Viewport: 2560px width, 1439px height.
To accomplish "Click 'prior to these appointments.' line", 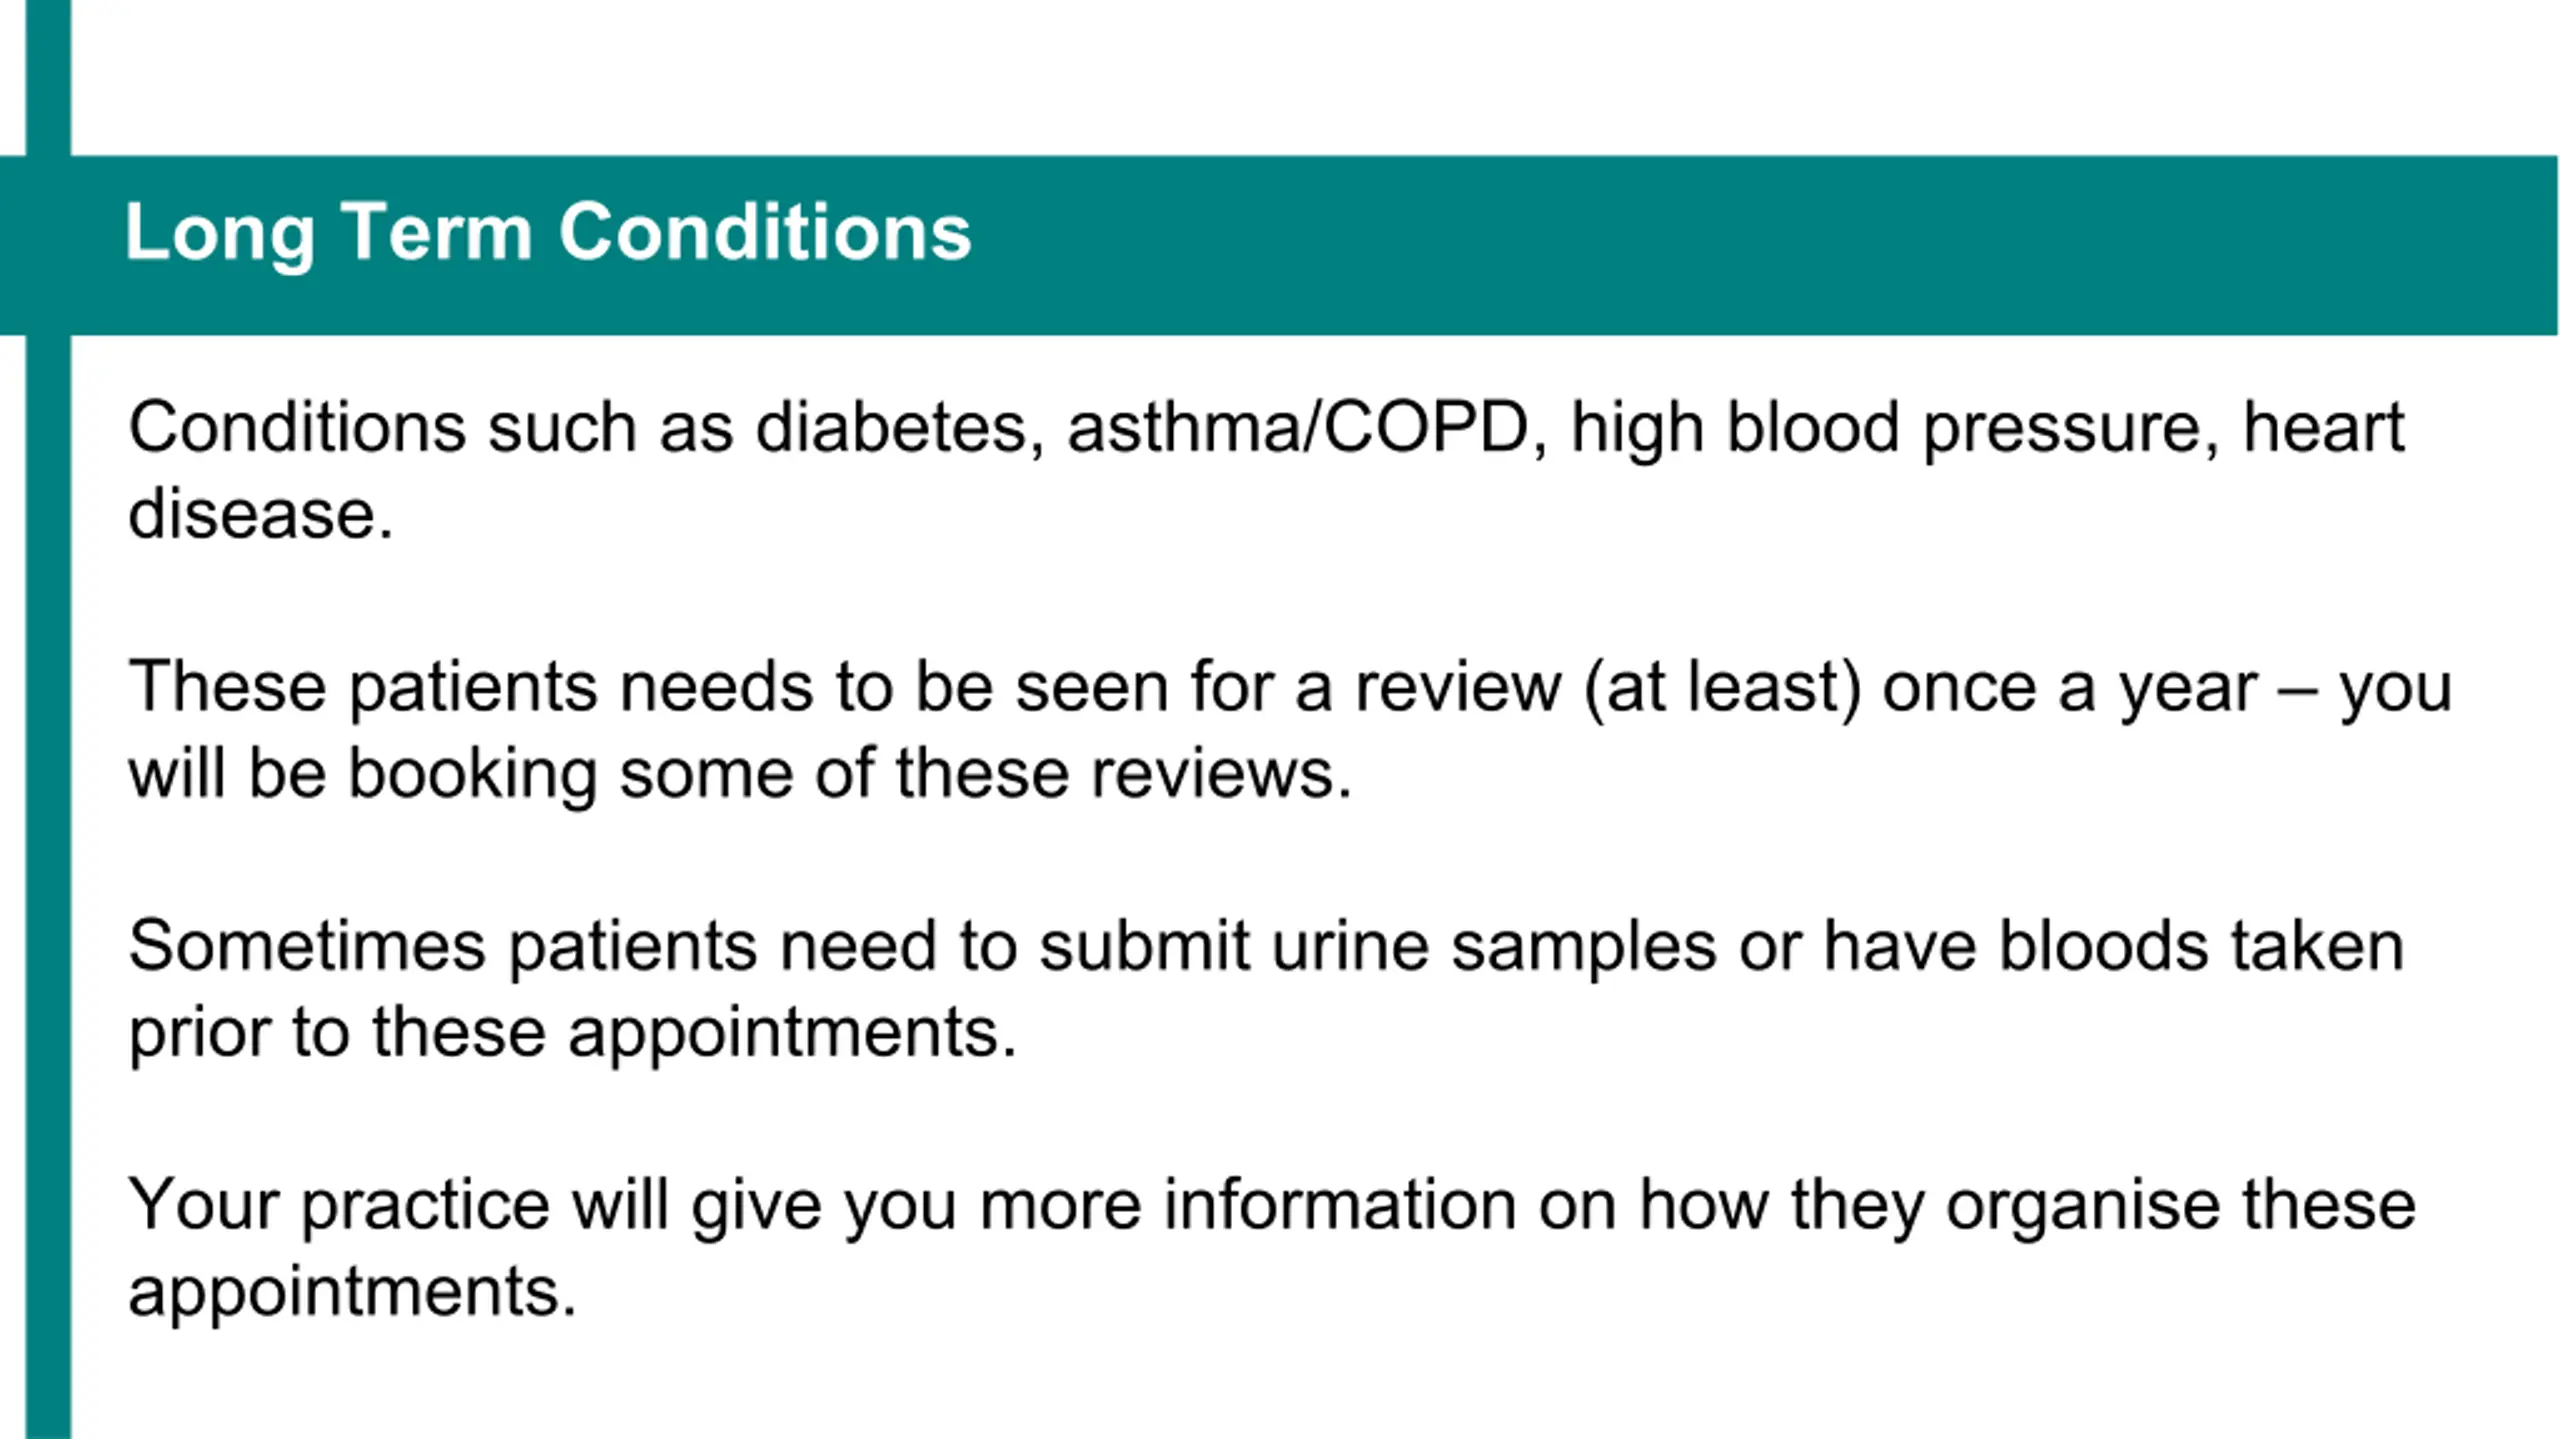I will (573, 1033).
